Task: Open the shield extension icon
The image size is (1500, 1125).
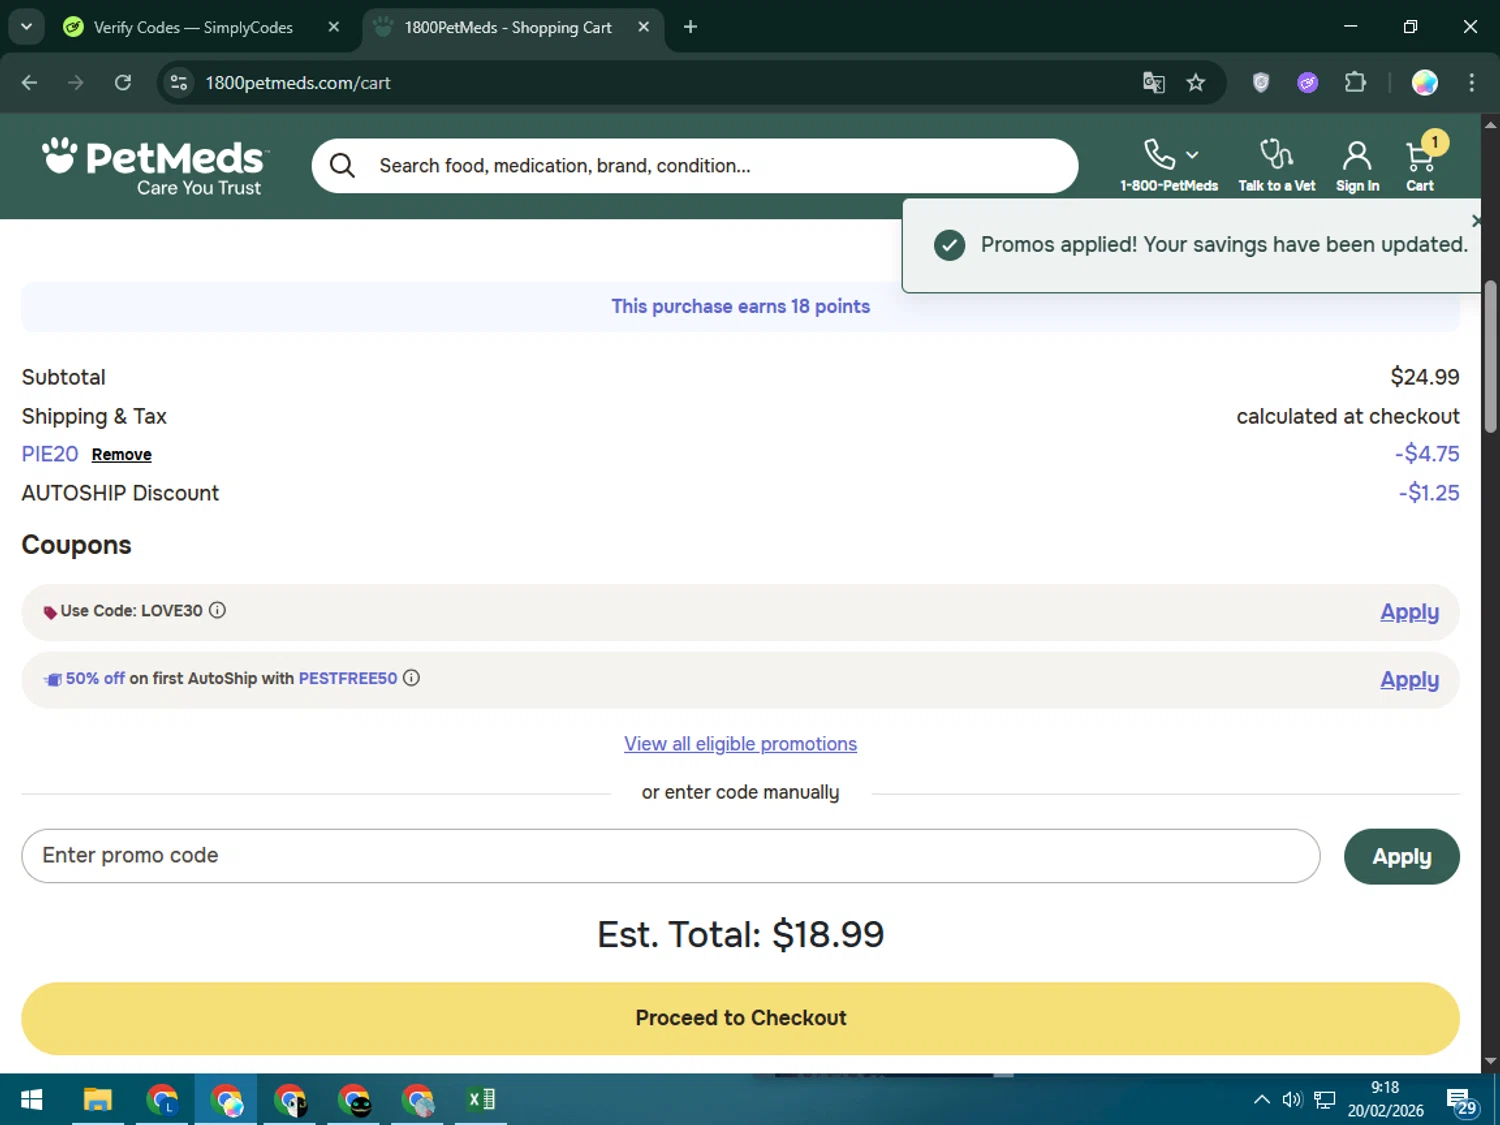Action: pos(1261,83)
